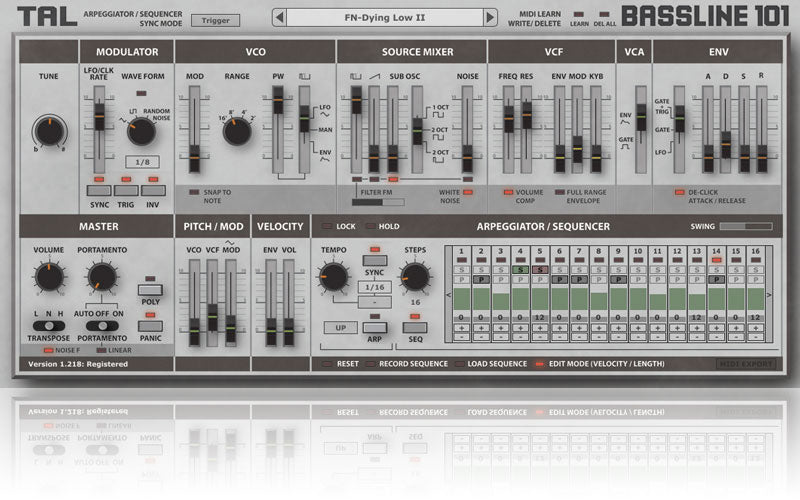Click the STEPS knob
800x500 pixels.
415,277
